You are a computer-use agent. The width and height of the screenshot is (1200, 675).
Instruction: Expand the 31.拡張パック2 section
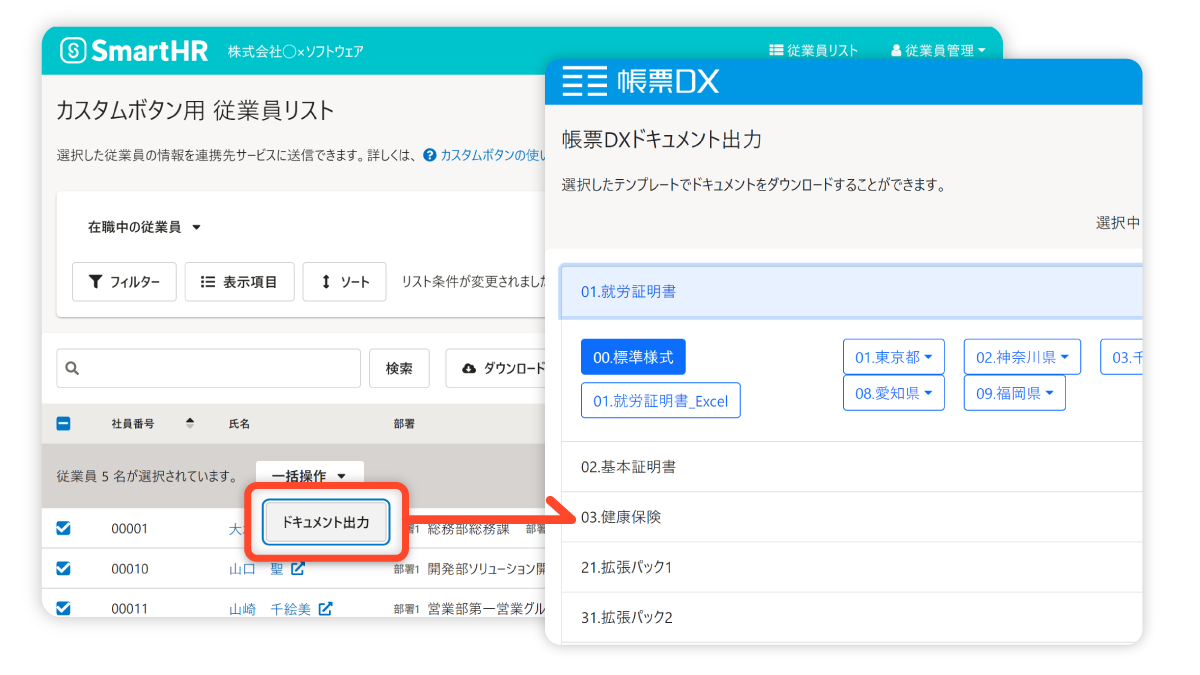(851, 617)
